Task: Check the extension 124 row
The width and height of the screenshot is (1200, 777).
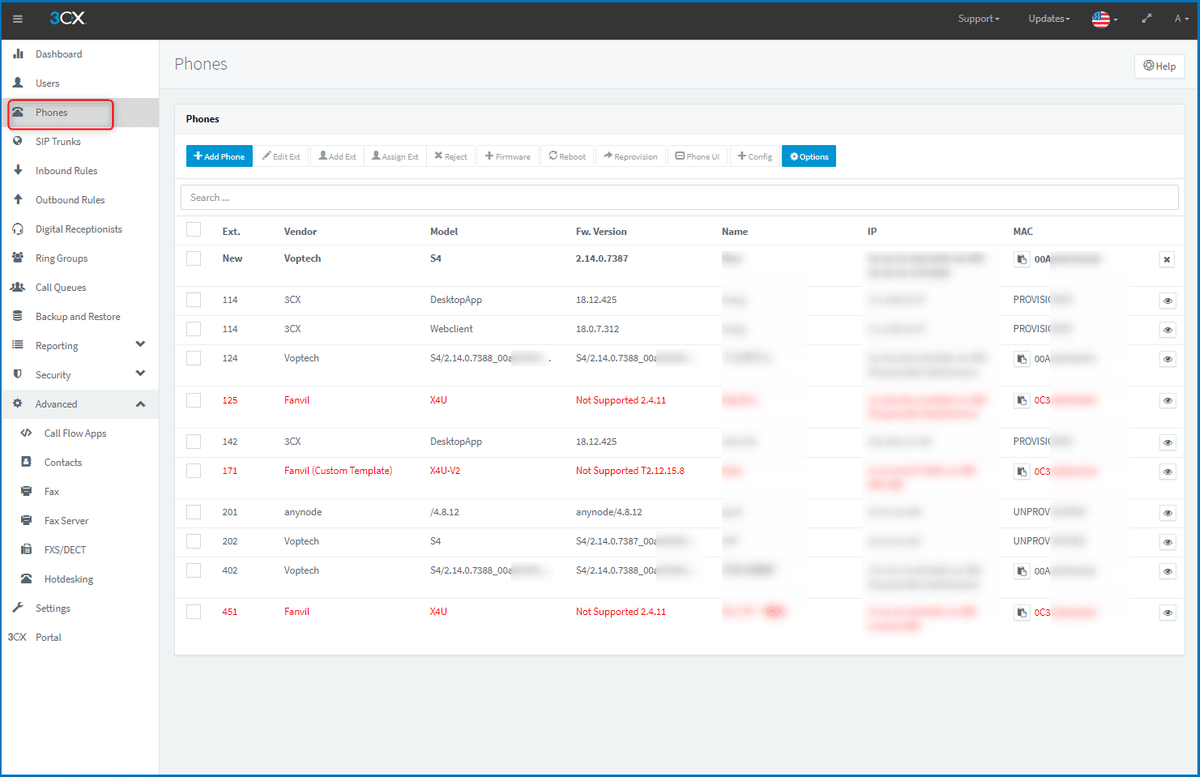Action: tap(193, 357)
